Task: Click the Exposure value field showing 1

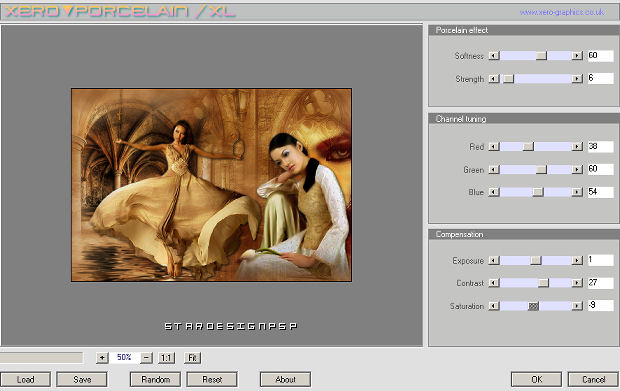Action: point(600,260)
